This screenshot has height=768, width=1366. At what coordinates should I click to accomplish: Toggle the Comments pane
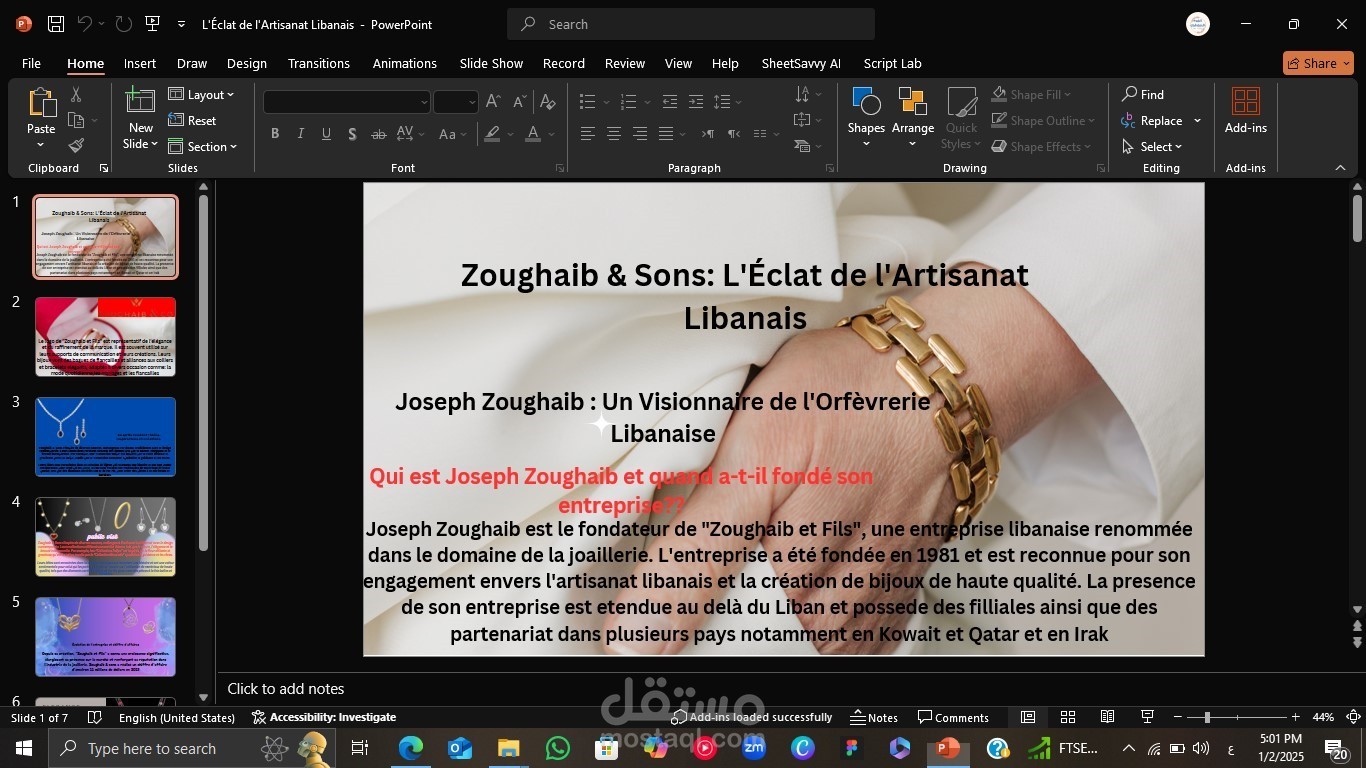954,717
